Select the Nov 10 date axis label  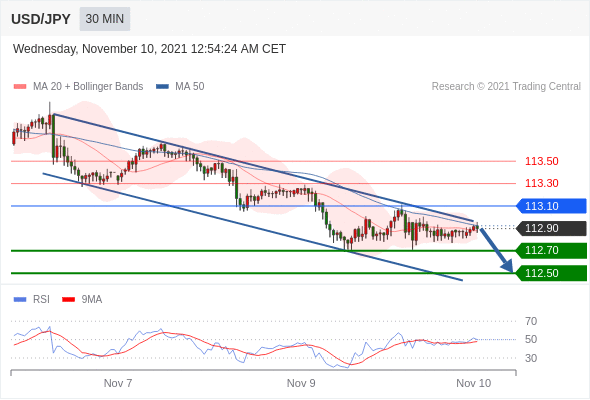(473, 383)
